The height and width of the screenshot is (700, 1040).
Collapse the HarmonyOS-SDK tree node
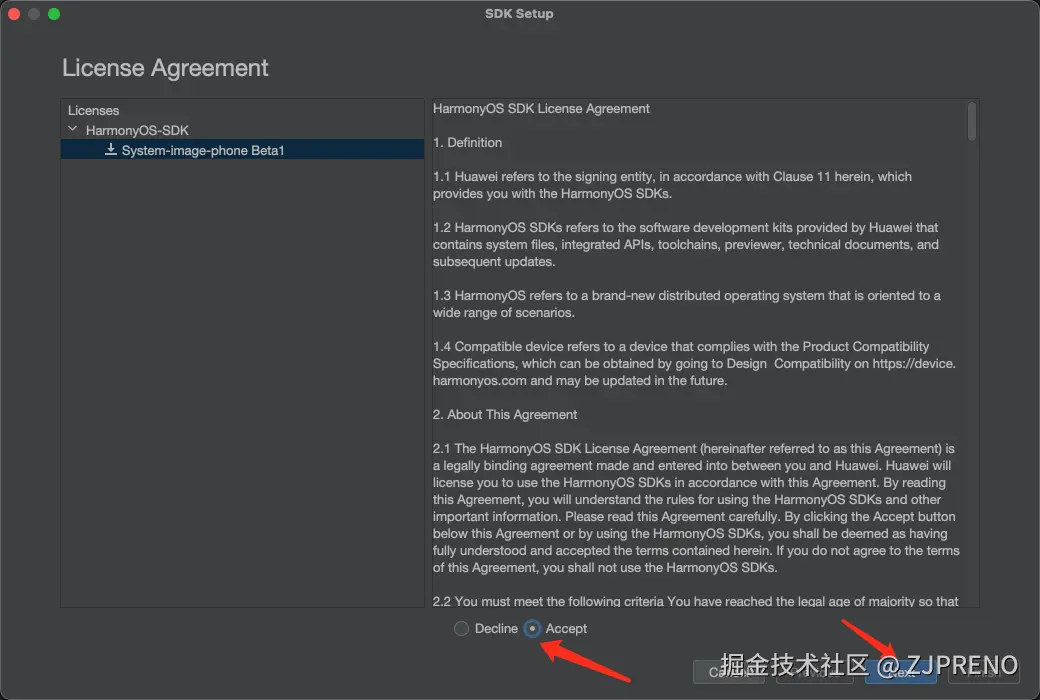click(x=72, y=129)
